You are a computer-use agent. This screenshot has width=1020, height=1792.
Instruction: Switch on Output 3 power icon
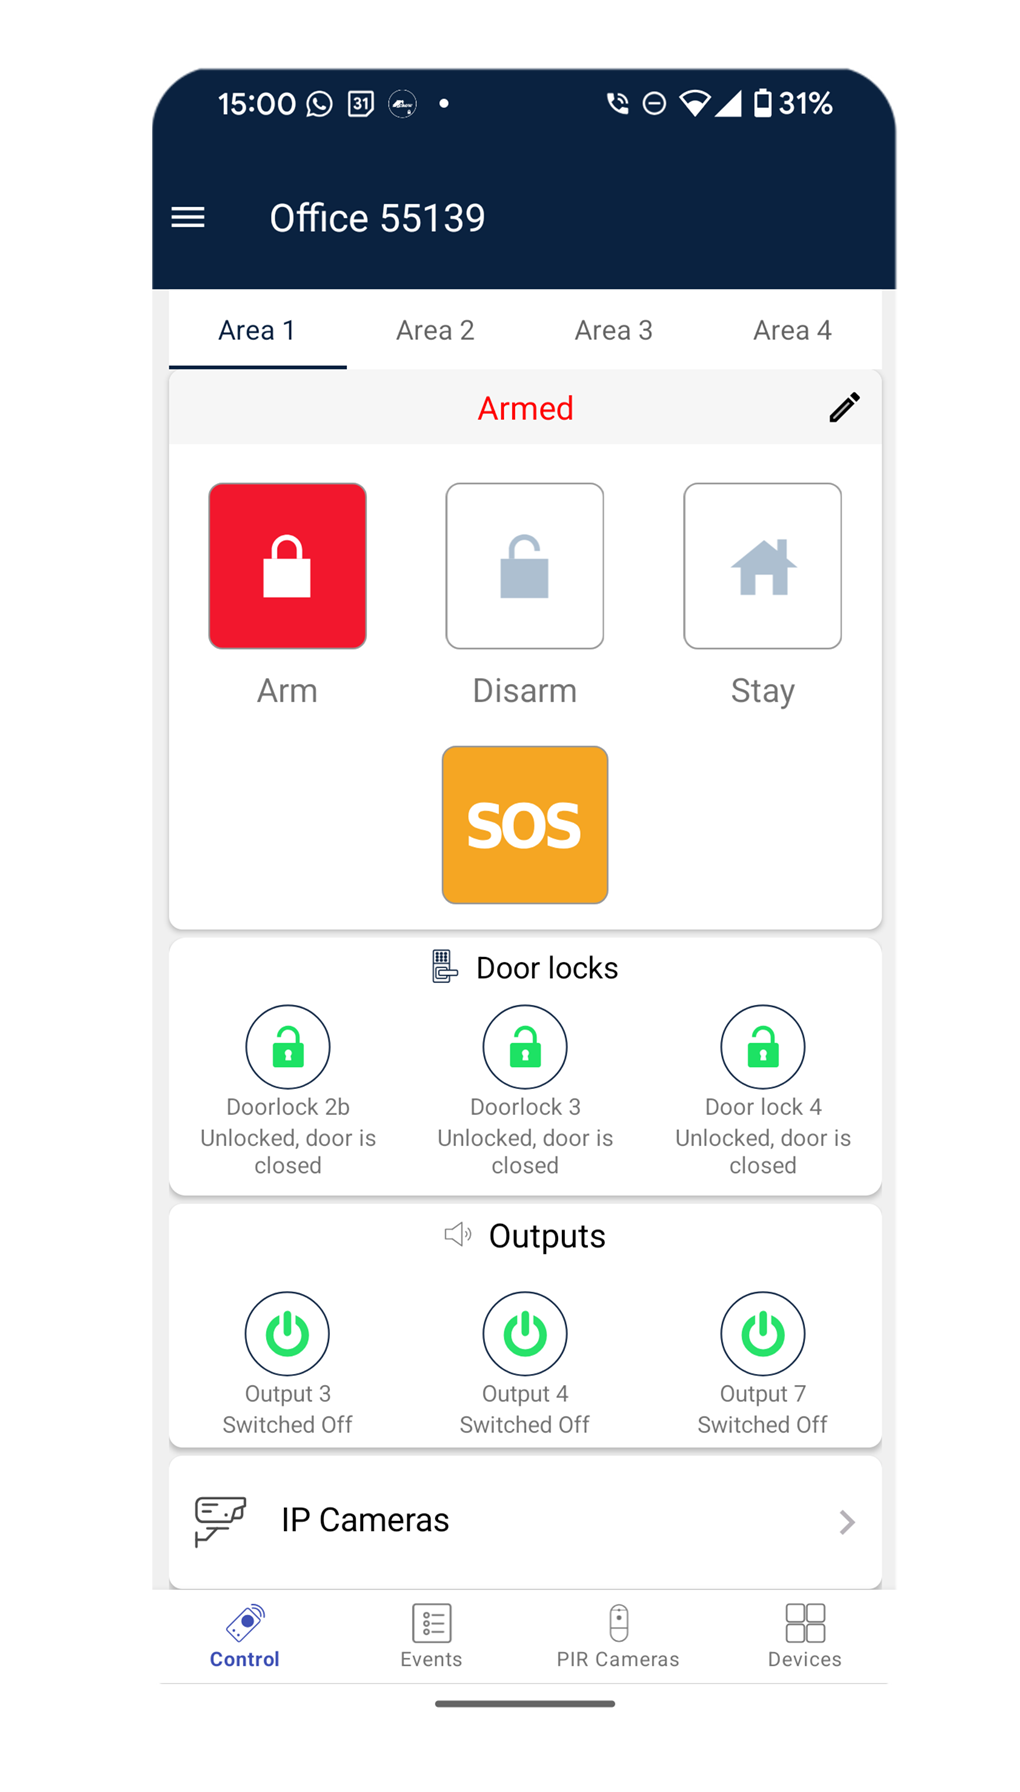click(x=288, y=1334)
